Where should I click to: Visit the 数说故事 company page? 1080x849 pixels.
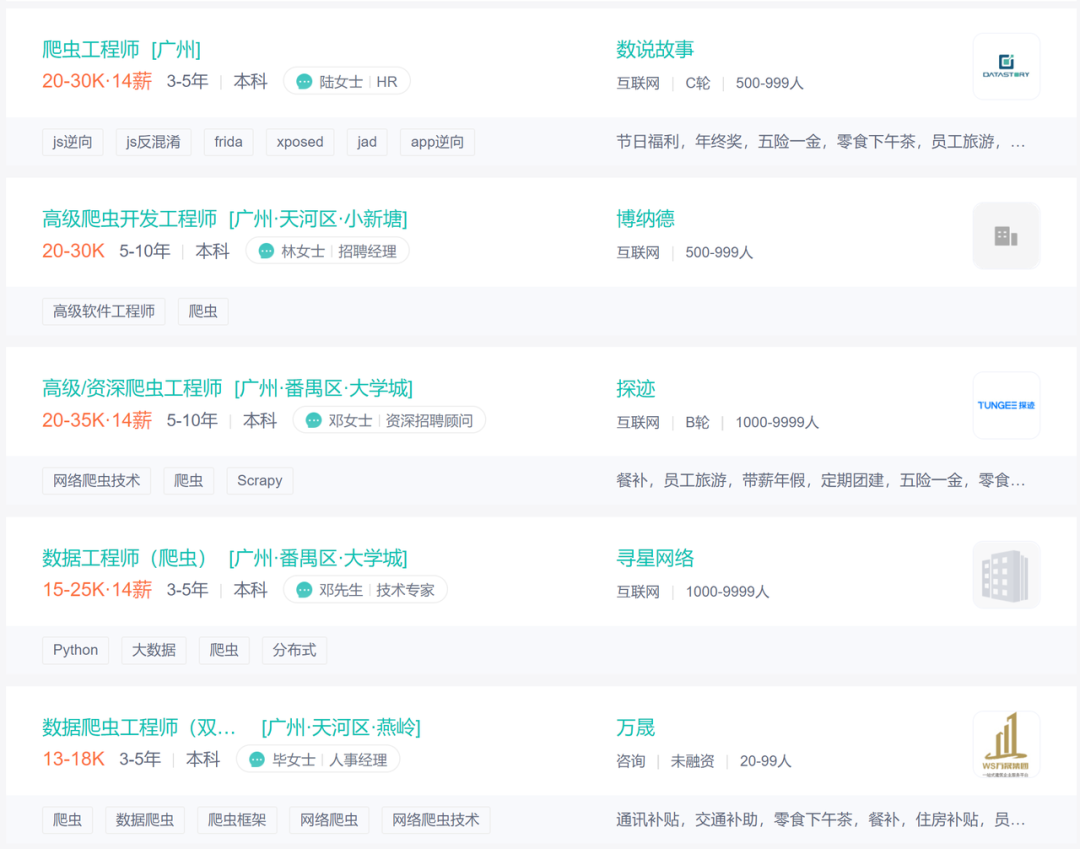pyautogui.click(x=654, y=49)
